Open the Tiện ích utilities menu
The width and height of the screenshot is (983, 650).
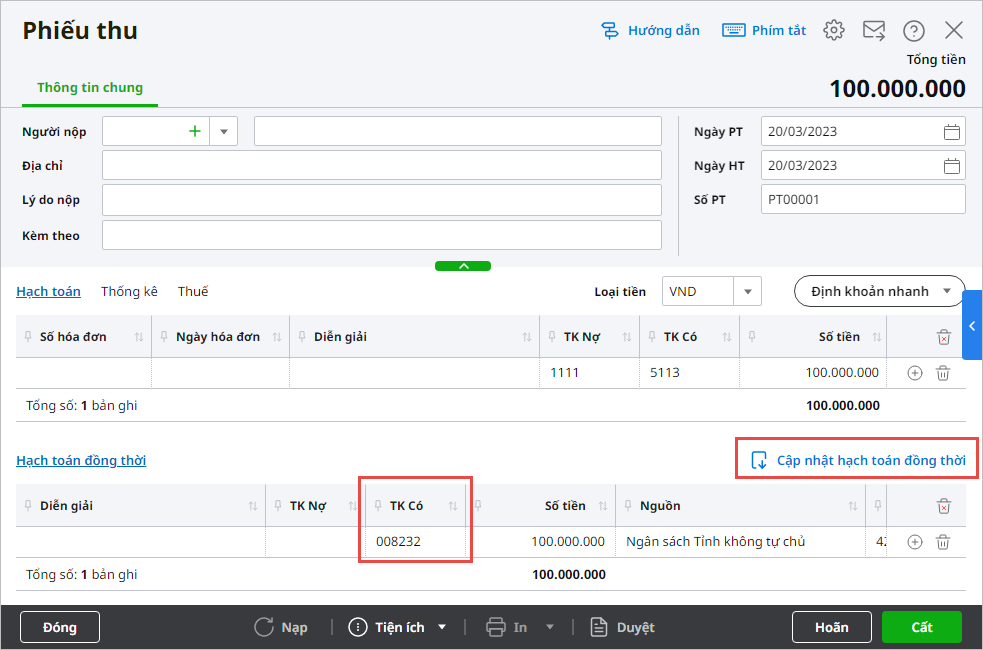pyautogui.click(x=397, y=627)
